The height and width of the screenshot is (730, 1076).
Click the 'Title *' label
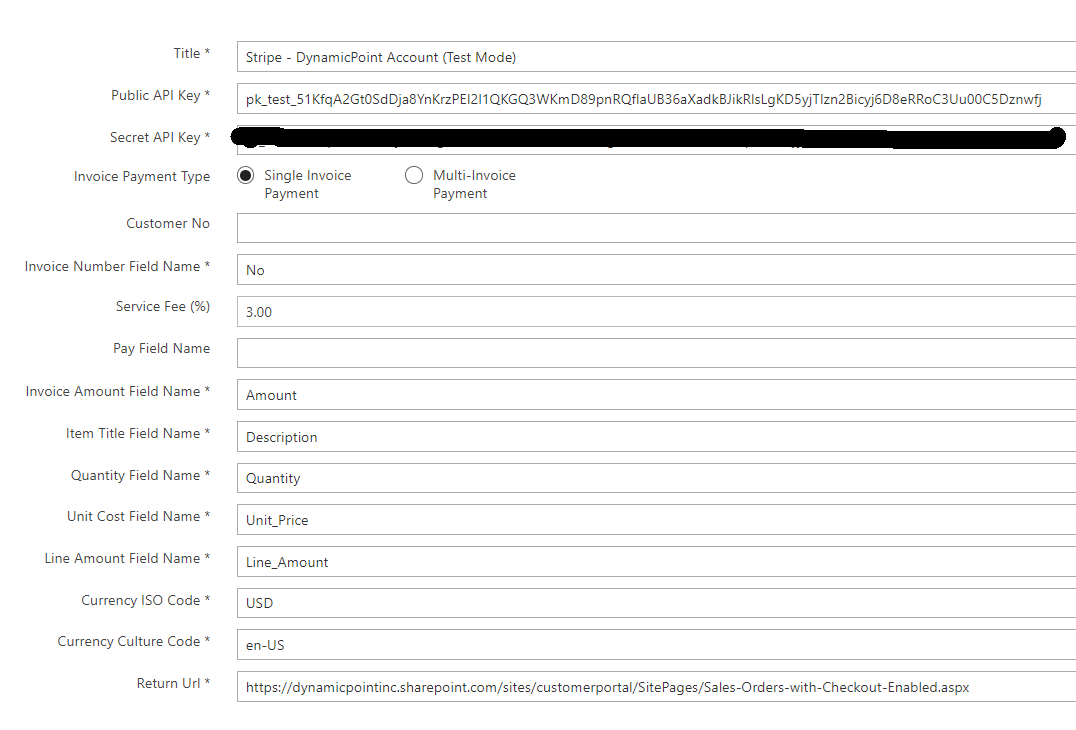(x=192, y=54)
